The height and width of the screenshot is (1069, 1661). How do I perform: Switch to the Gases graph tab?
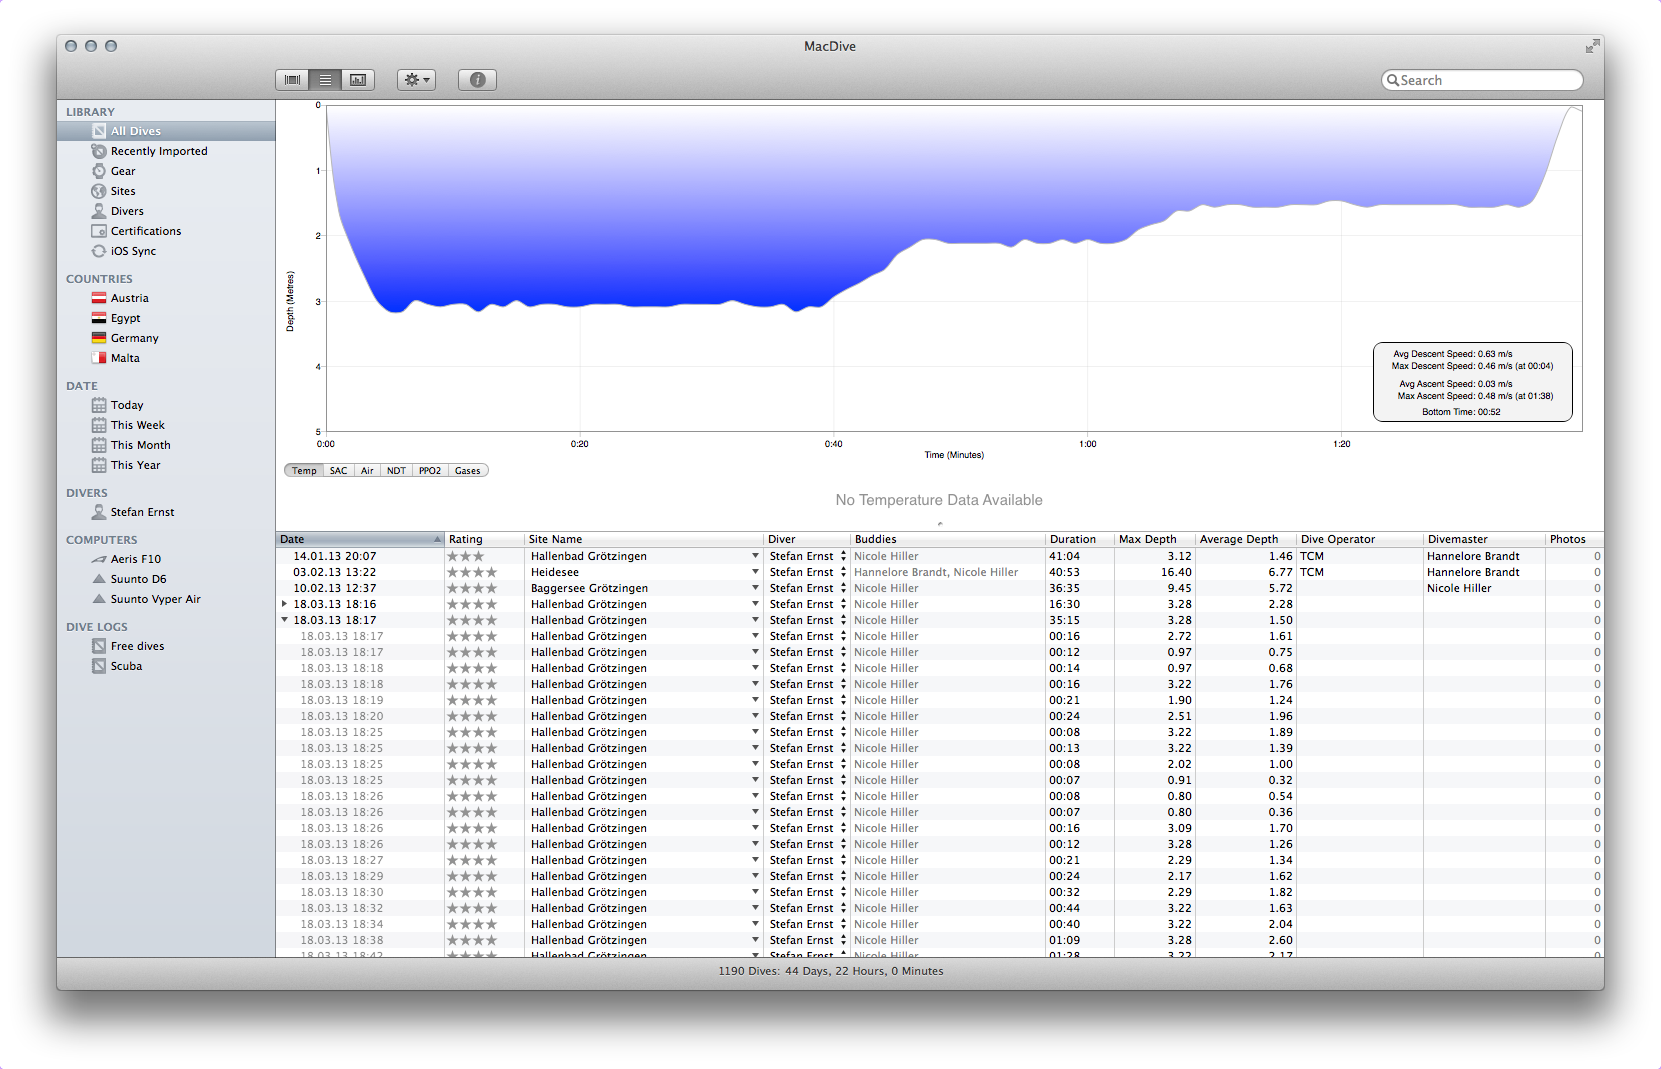click(x=467, y=471)
